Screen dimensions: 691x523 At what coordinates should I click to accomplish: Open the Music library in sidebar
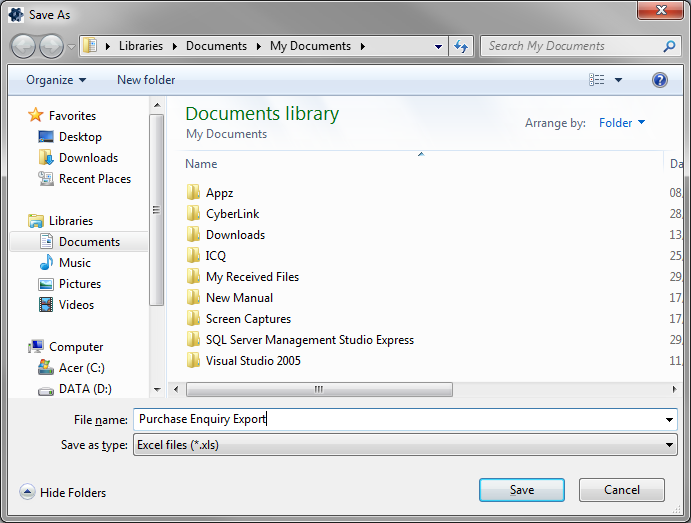point(75,263)
